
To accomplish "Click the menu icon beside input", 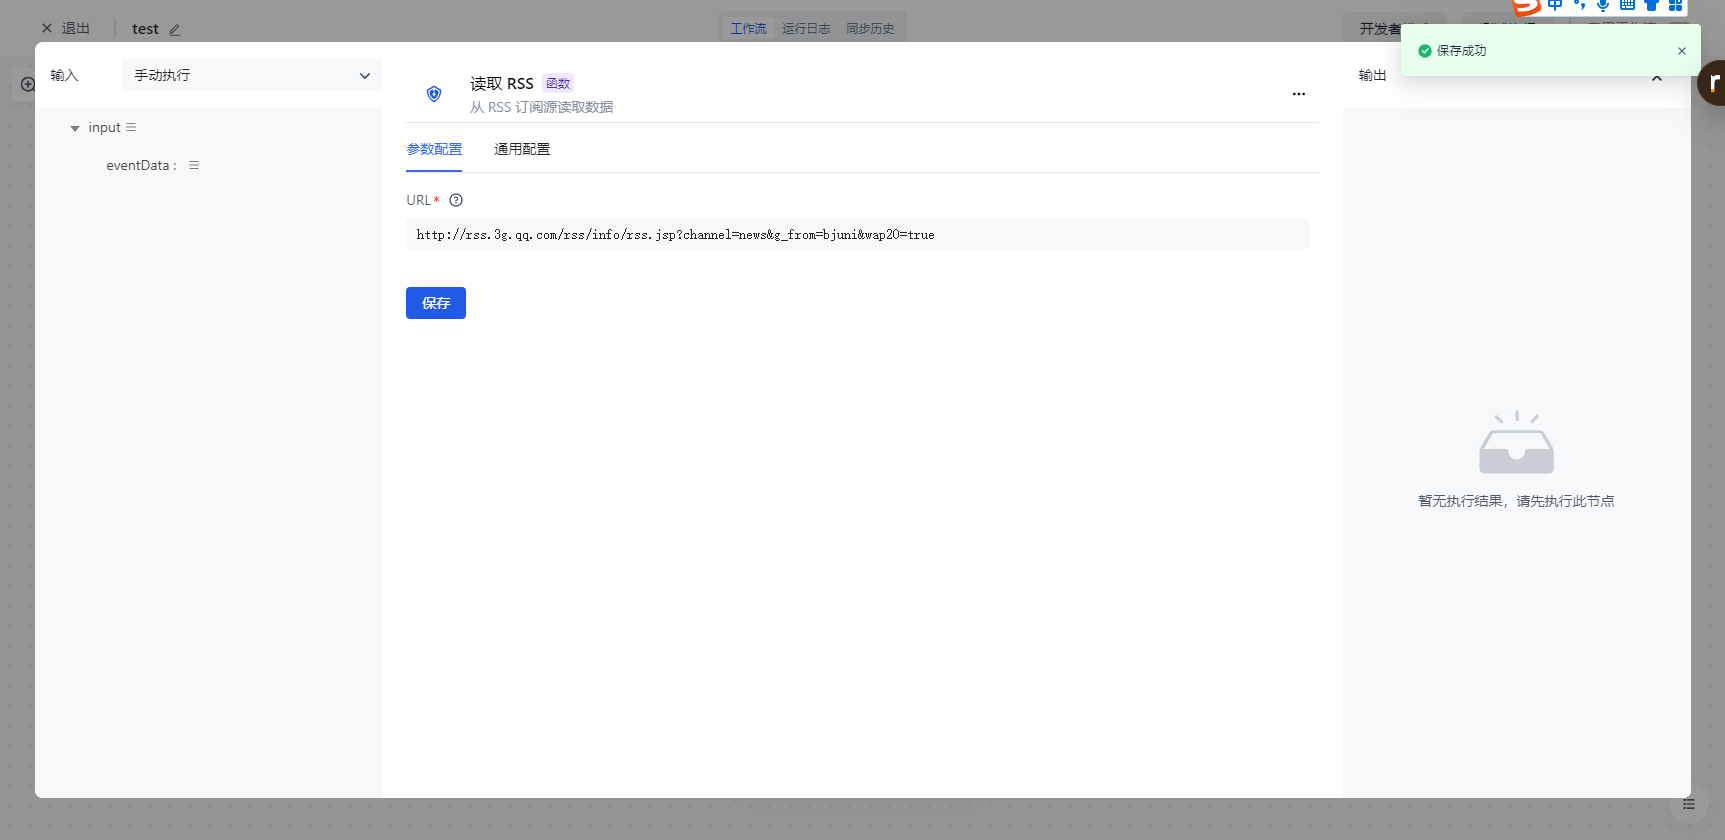I will point(131,128).
